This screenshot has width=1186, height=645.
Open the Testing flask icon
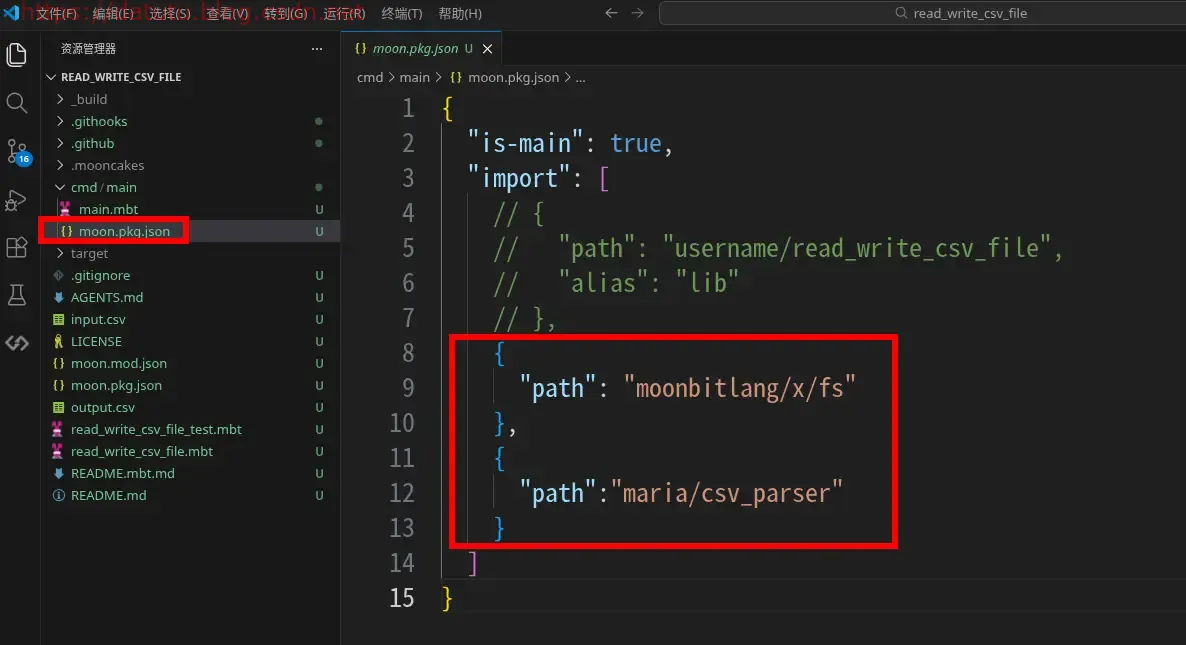(16, 295)
